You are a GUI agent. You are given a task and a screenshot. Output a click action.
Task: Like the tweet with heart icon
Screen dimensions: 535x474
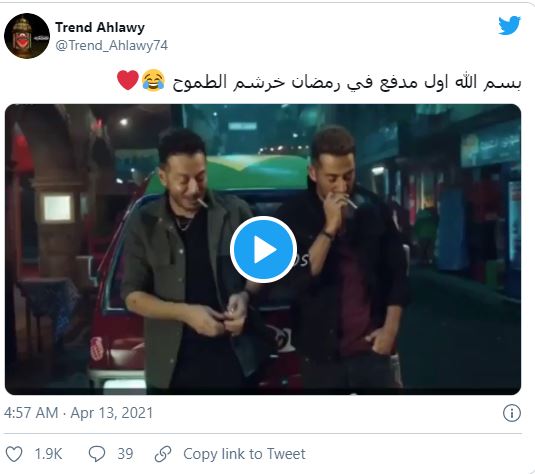pos(14,454)
